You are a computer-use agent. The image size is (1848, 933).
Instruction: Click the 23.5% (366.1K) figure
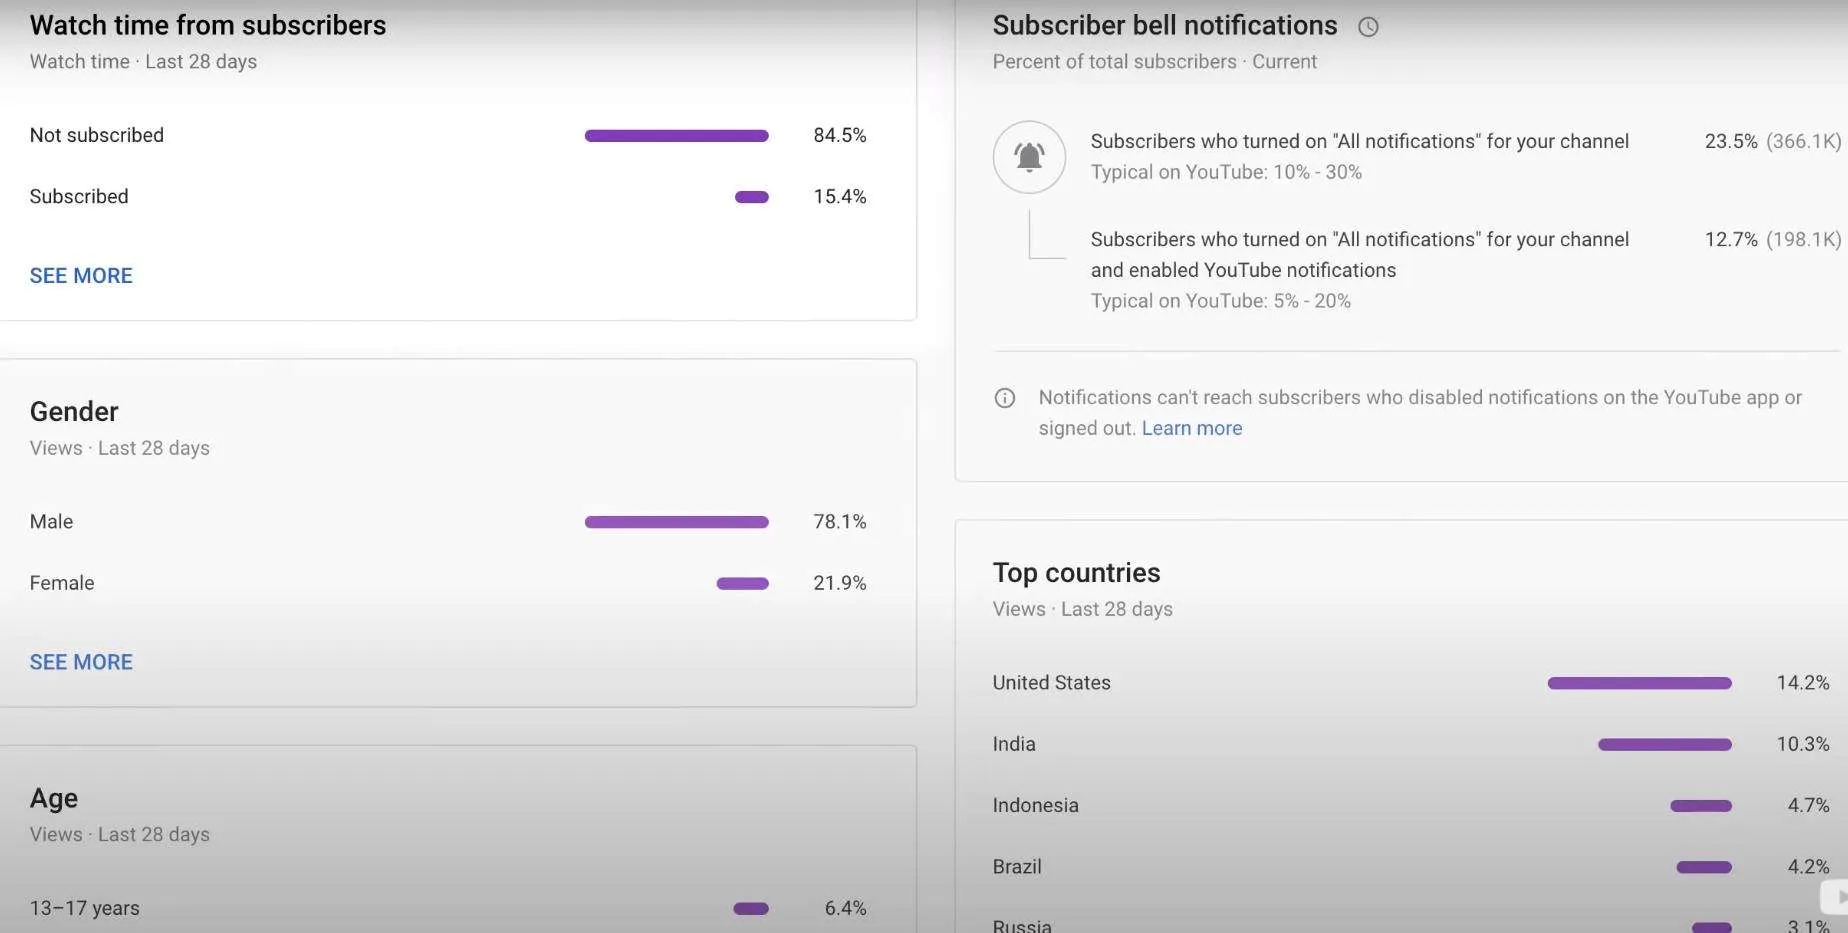tap(1773, 141)
